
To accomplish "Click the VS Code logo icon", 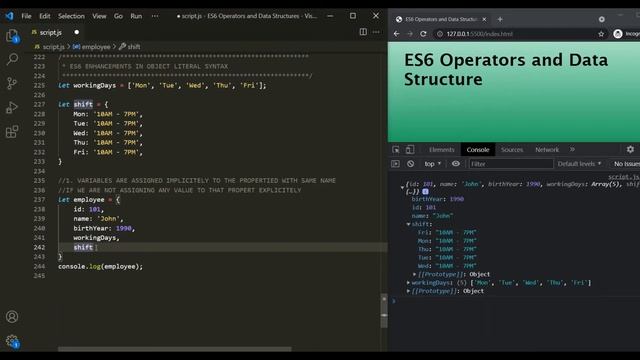I will pos(9,16).
